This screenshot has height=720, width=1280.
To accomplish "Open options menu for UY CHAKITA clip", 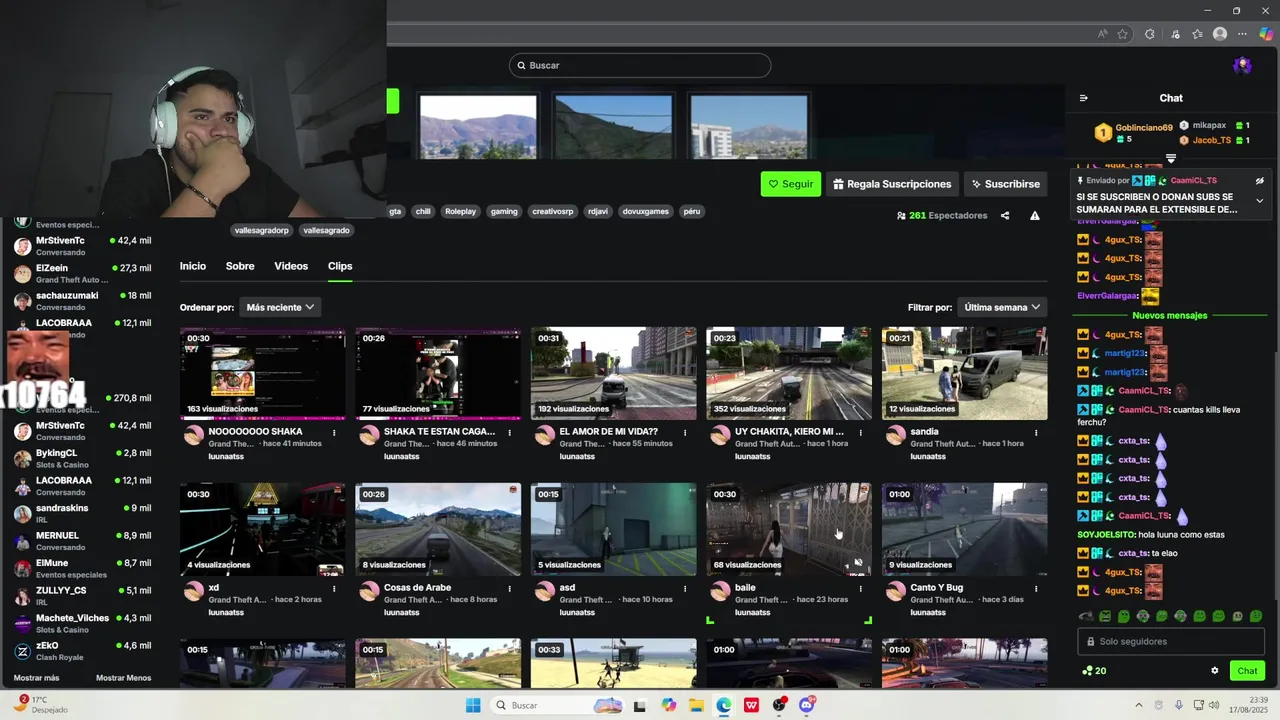I will (x=861, y=433).
